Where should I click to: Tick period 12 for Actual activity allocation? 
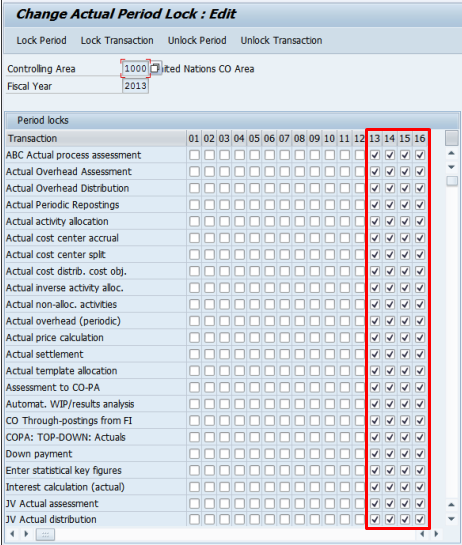360,221
